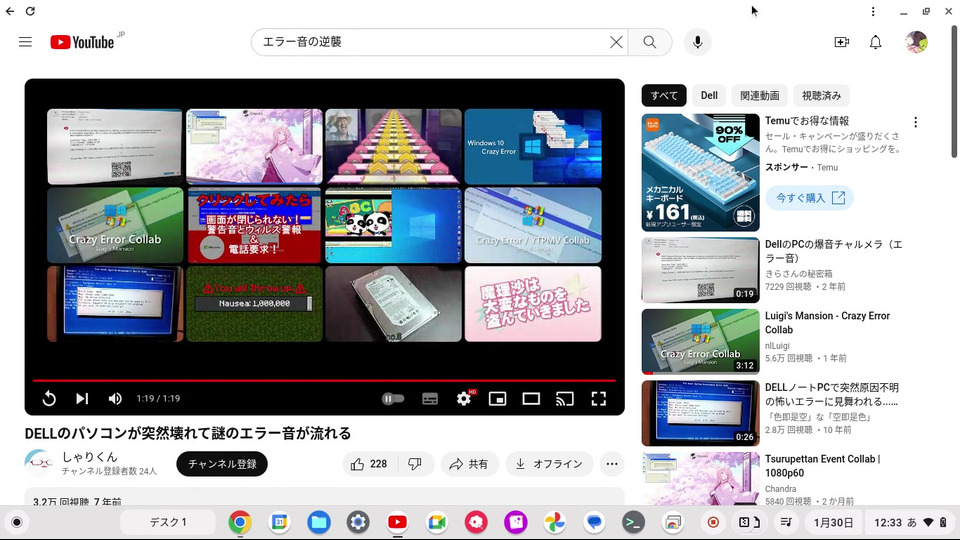Image resolution: width=960 pixels, height=540 pixels.
Task: Open the account avatar menu
Action: coord(916,42)
